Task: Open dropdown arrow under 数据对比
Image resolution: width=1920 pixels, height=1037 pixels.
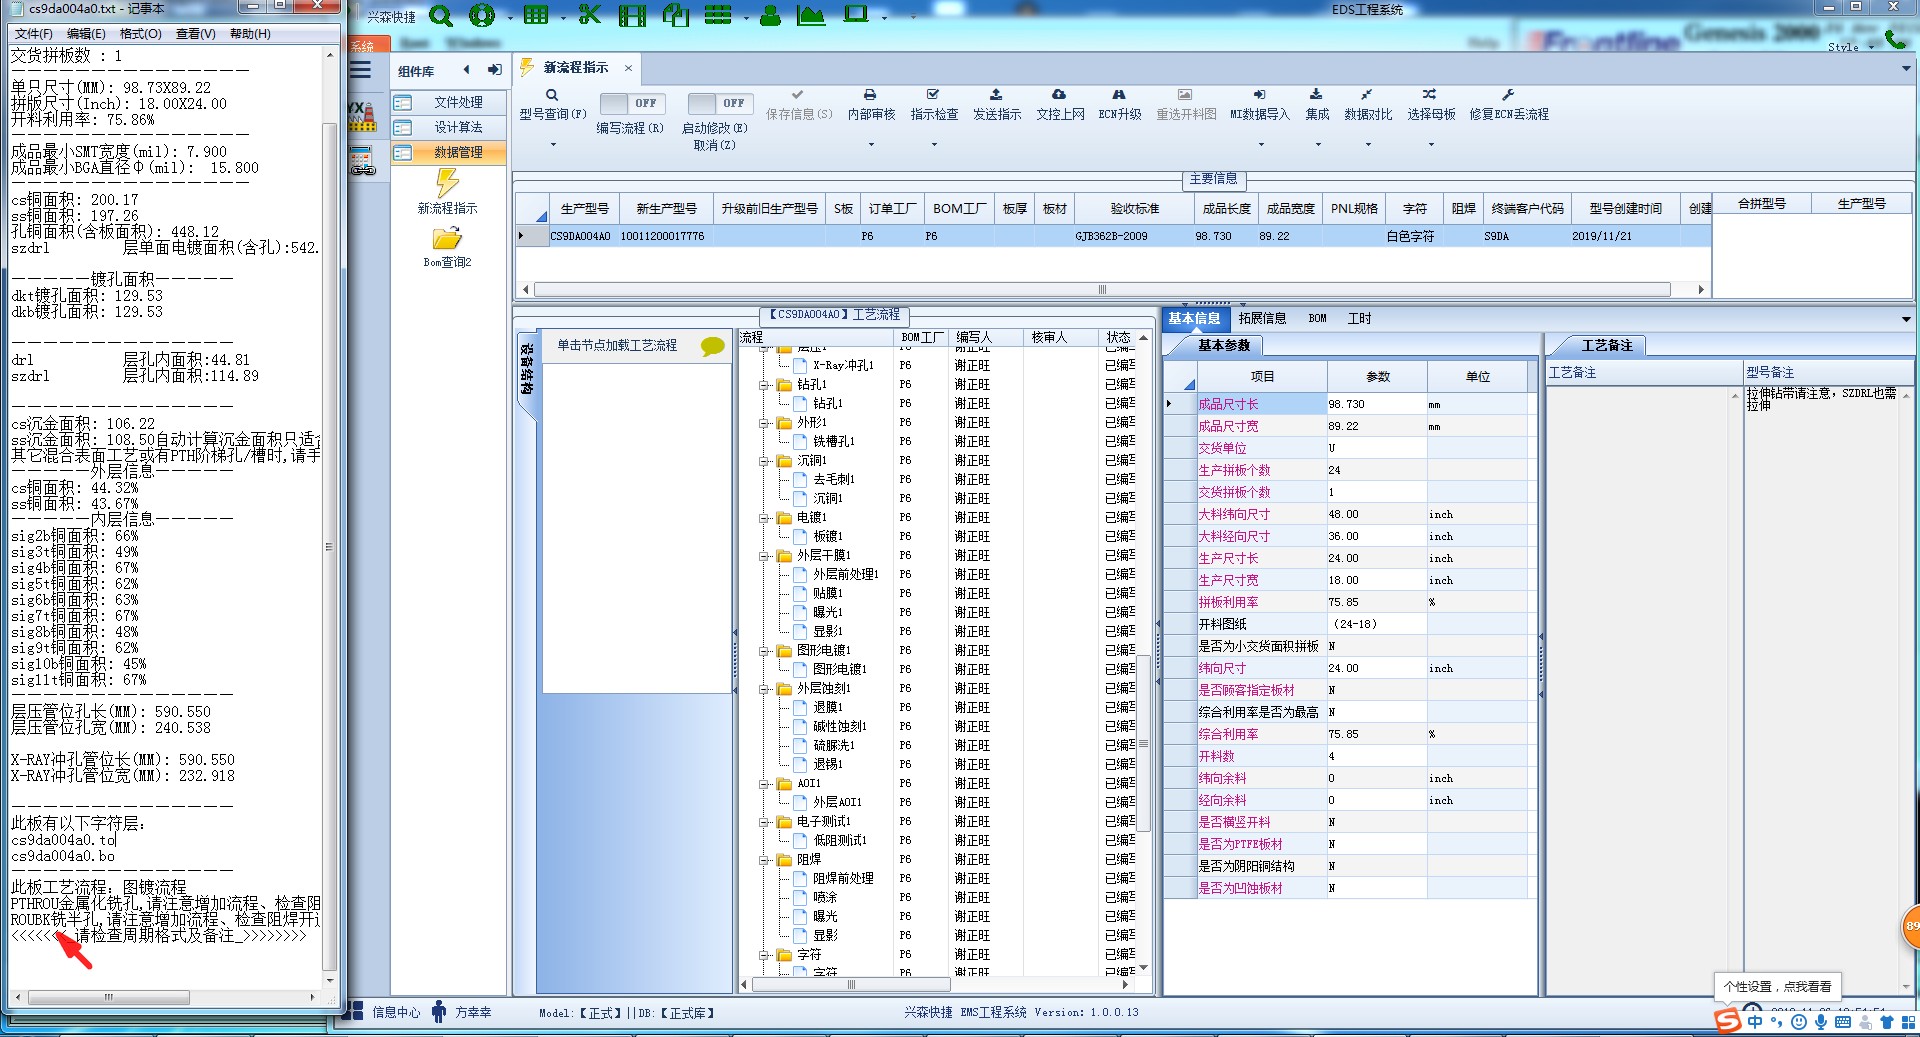Action: coord(1368,145)
